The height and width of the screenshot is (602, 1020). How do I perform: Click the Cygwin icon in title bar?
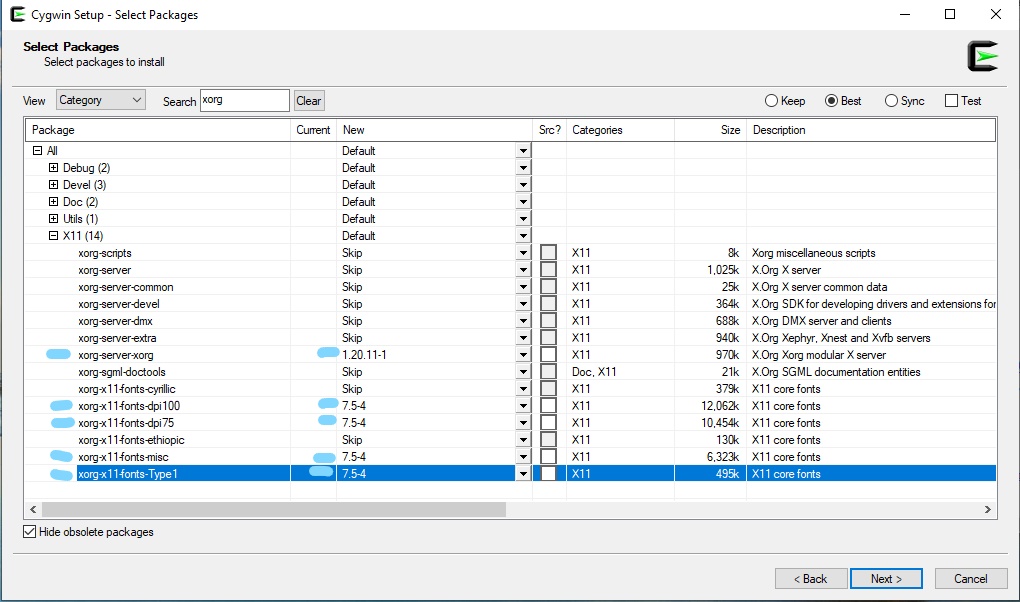pyautogui.click(x=18, y=14)
